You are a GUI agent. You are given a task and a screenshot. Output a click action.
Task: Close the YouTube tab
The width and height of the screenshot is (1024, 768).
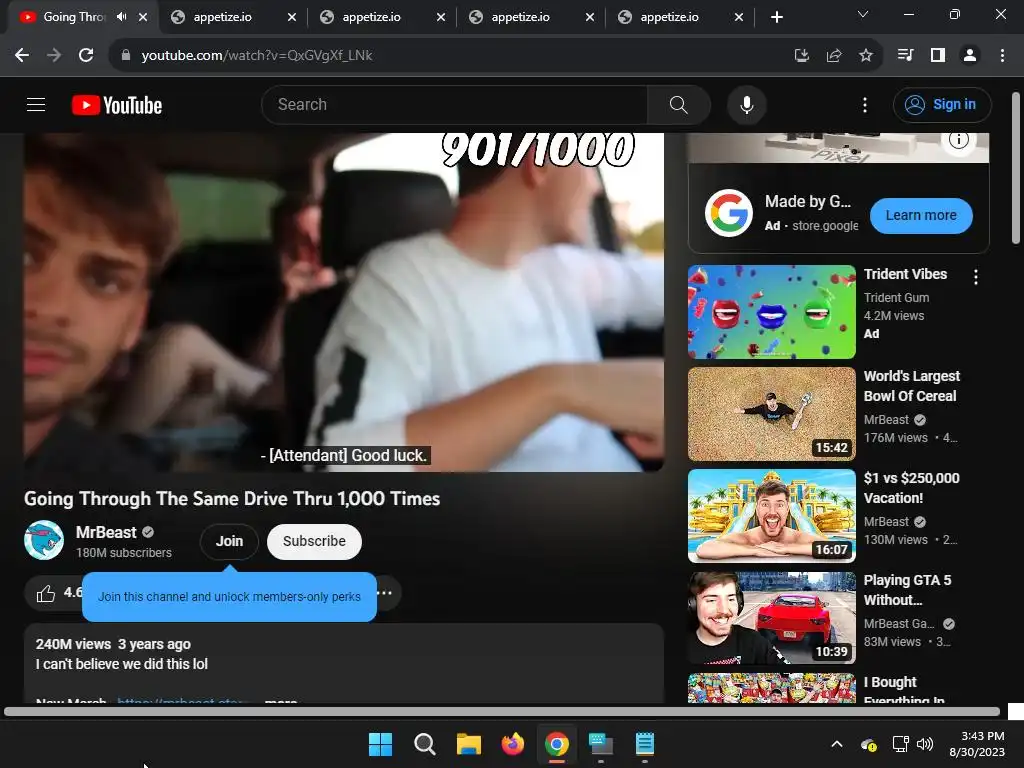[x=143, y=17]
